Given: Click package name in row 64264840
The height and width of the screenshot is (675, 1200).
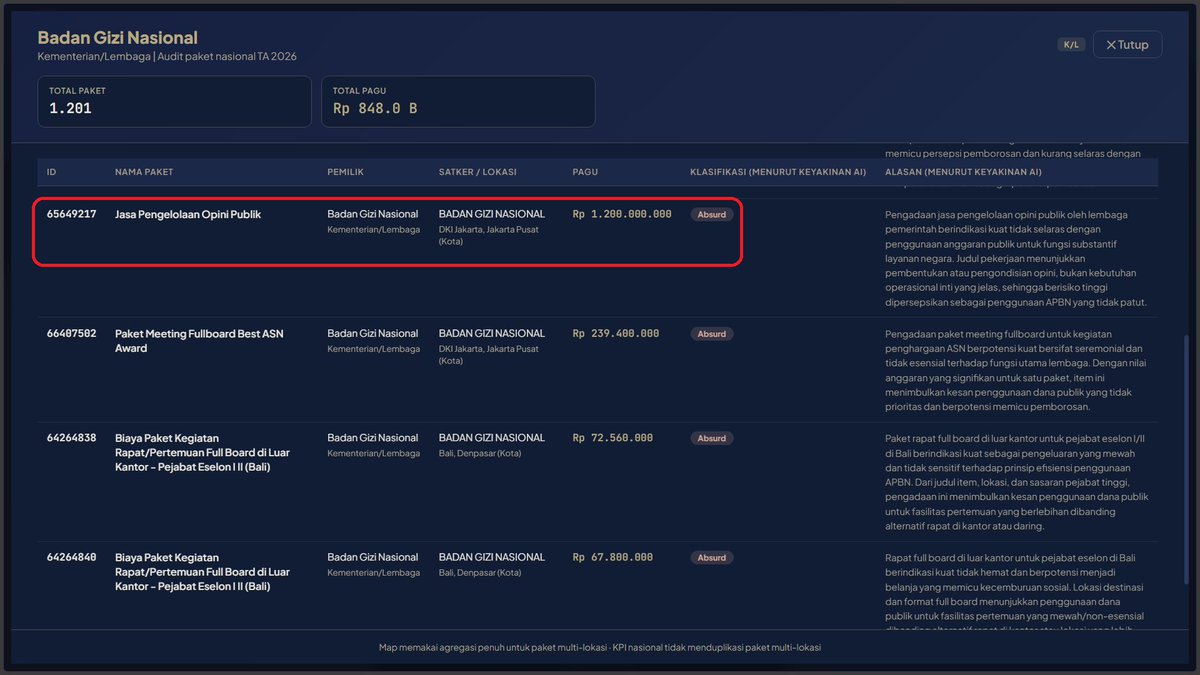Looking at the screenshot, I should pyautogui.click(x=202, y=573).
